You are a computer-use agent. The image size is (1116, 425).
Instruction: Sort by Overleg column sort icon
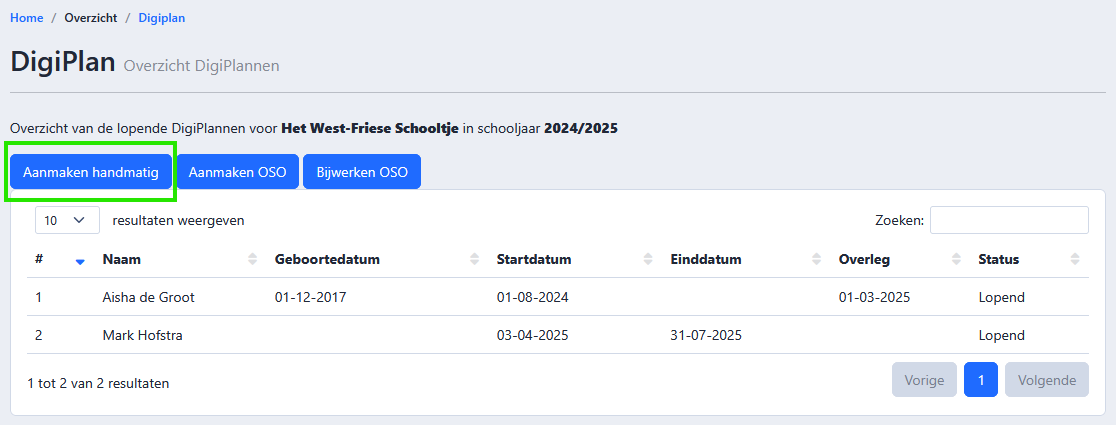coord(956,260)
